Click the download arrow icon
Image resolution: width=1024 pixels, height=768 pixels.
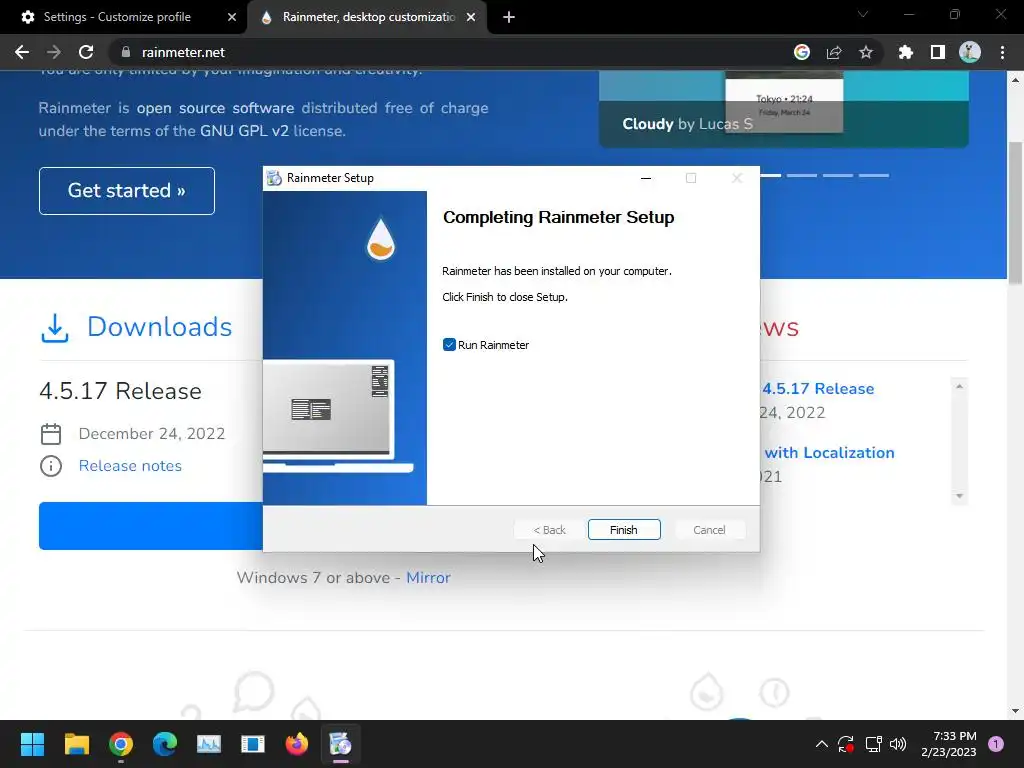(55, 328)
